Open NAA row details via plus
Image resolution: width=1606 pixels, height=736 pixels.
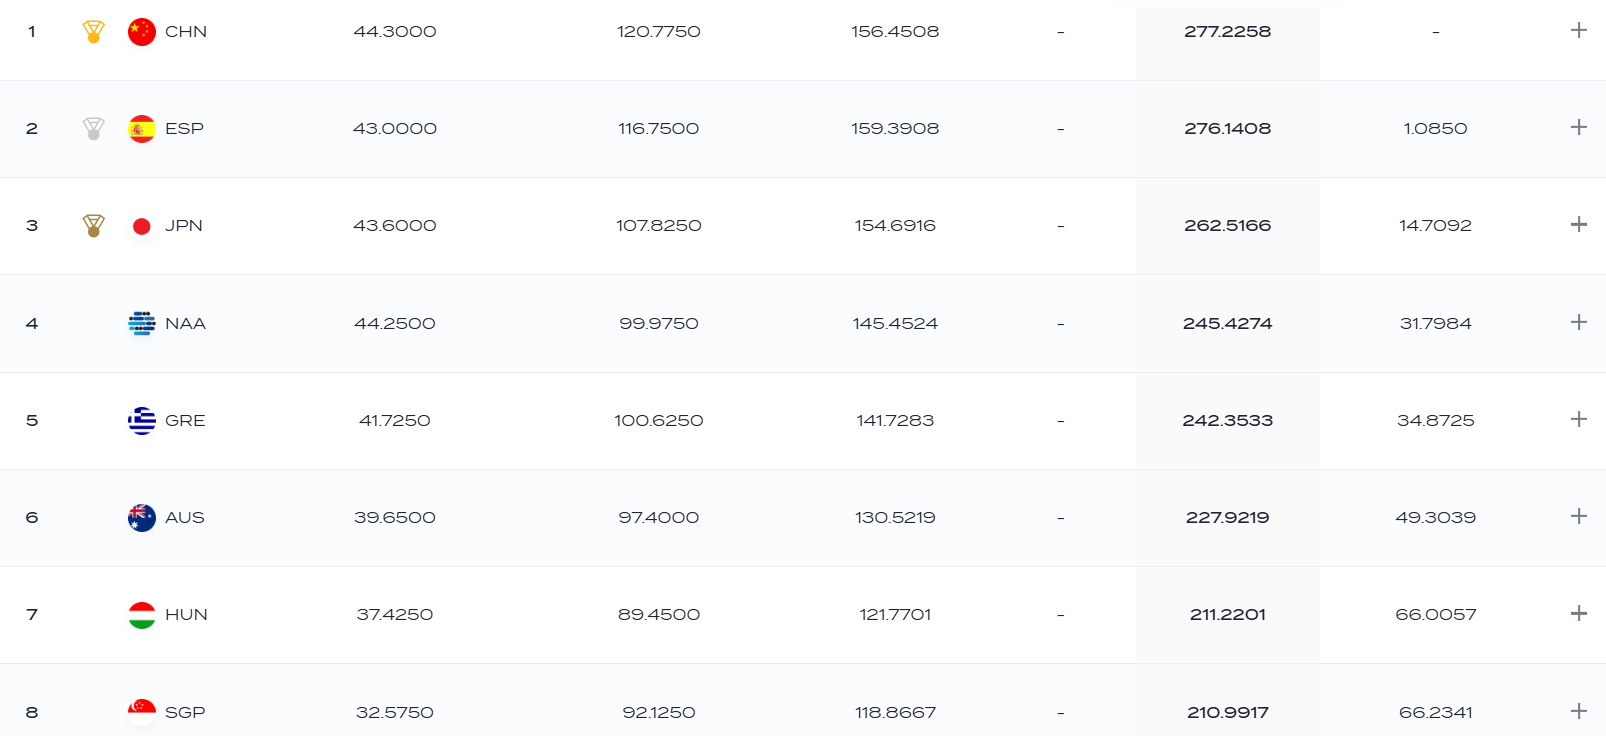(1579, 322)
